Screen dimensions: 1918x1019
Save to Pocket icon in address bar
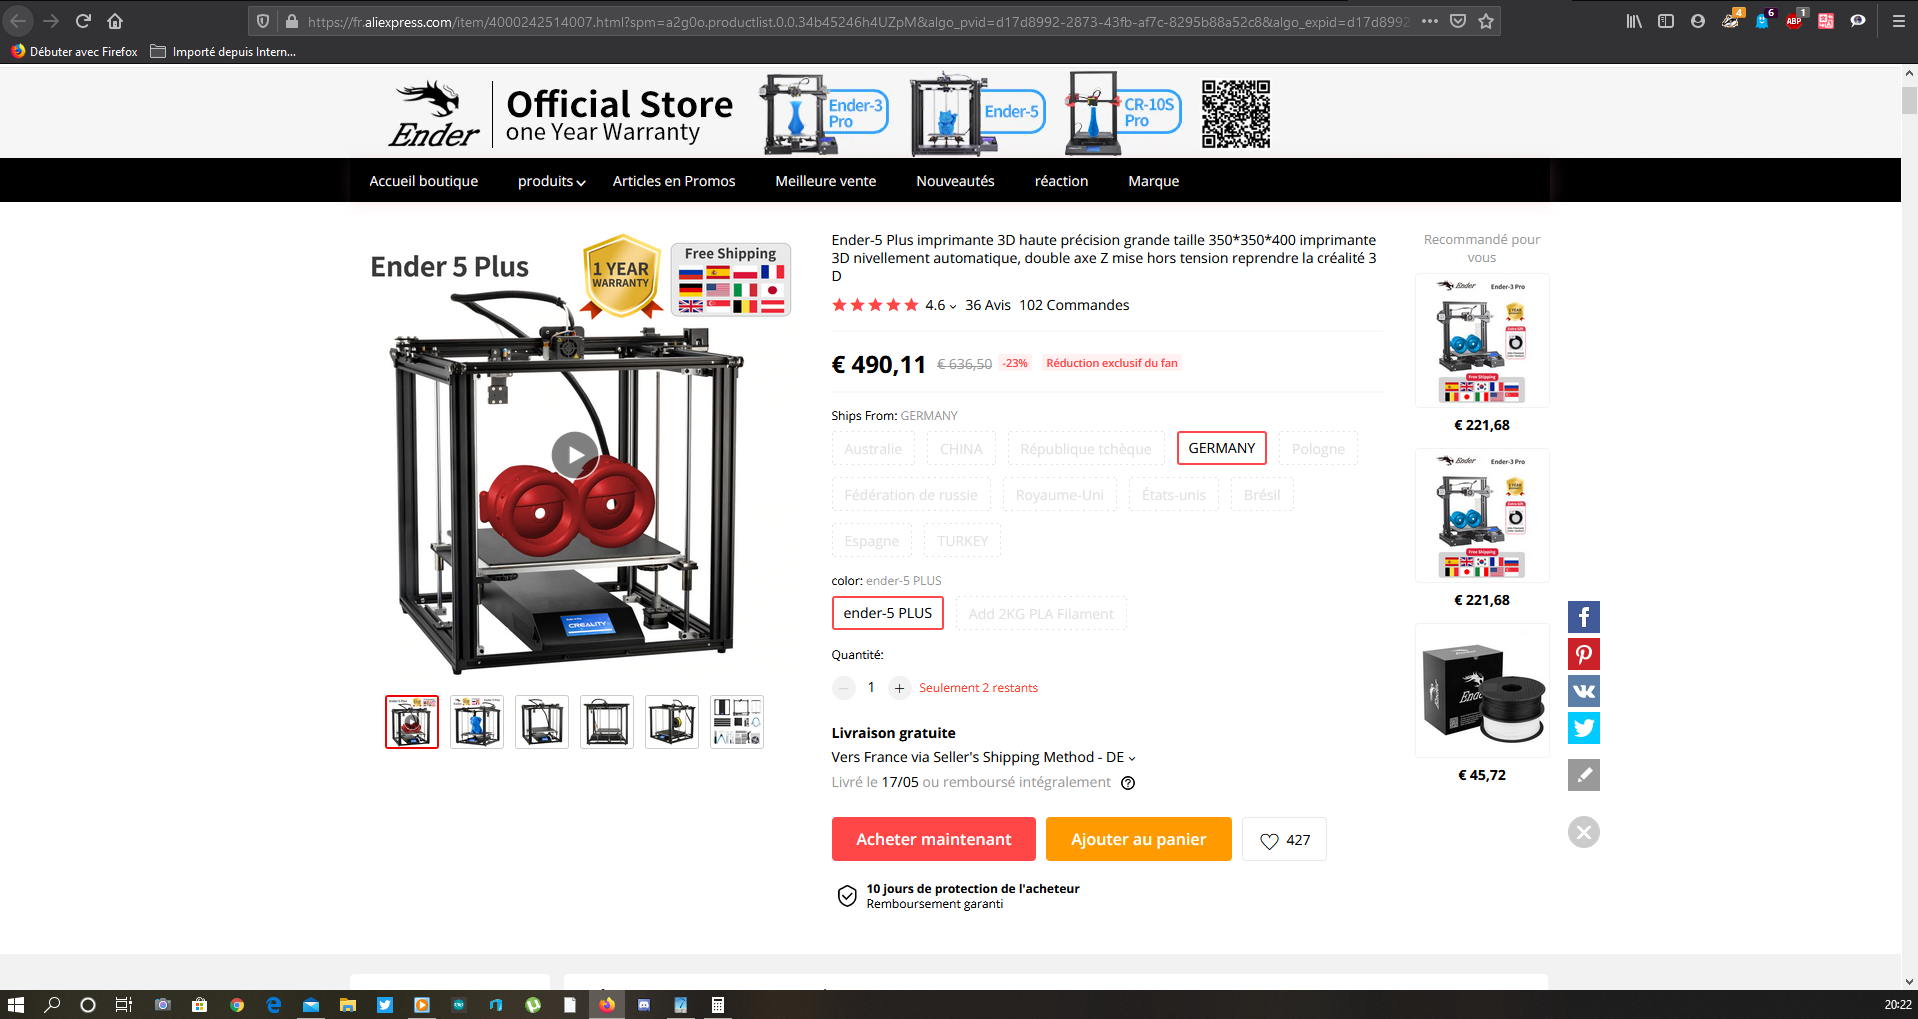click(1458, 21)
